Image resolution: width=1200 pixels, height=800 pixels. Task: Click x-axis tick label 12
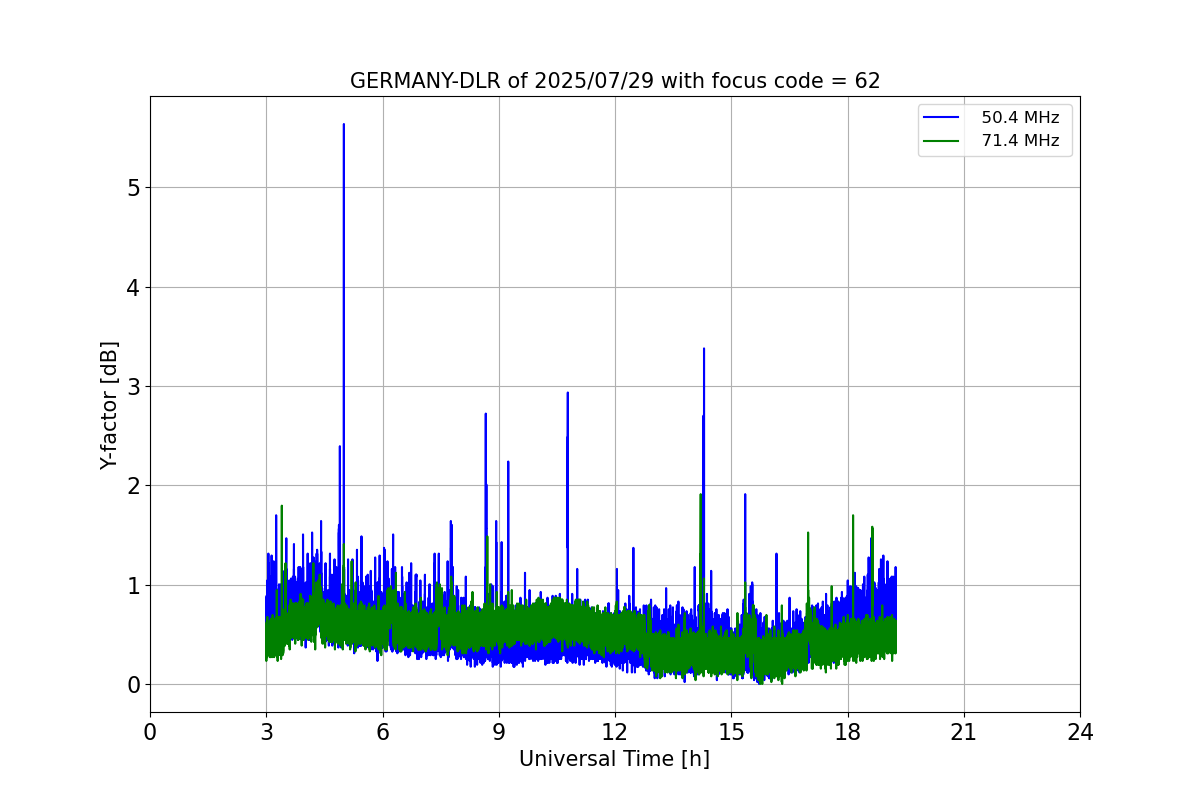[x=615, y=732]
